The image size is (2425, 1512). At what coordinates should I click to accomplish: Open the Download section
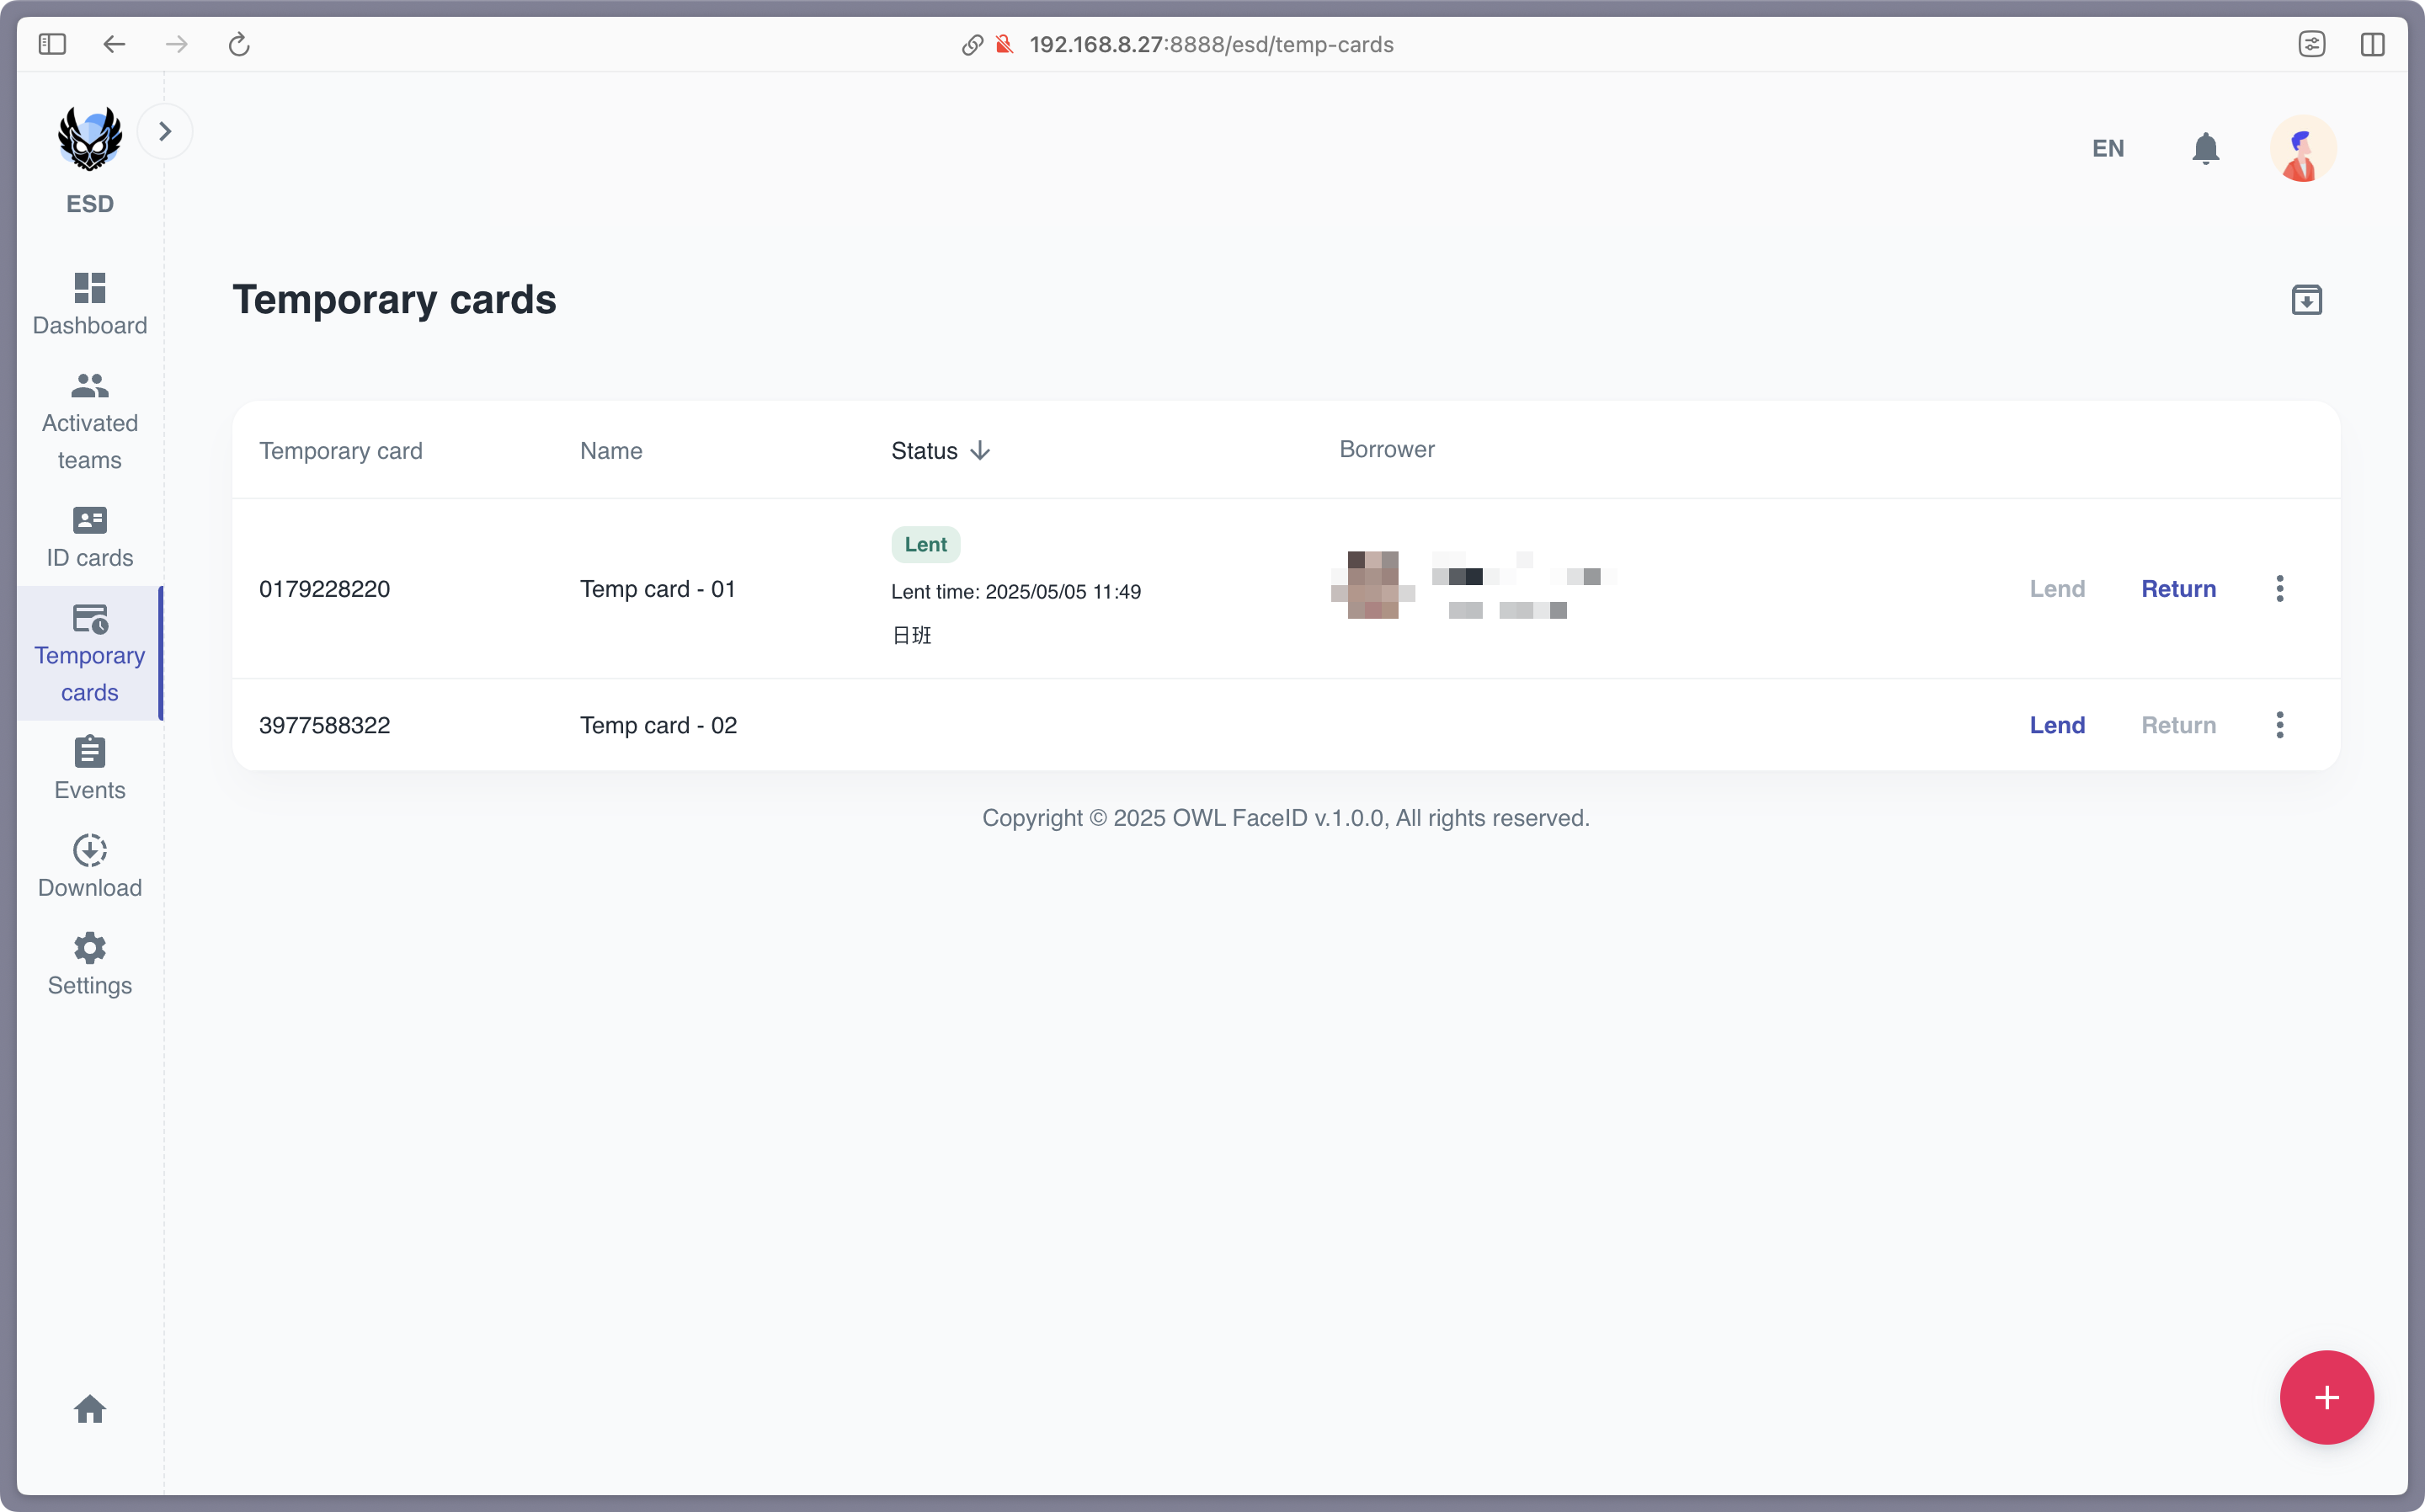(x=89, y=866)
